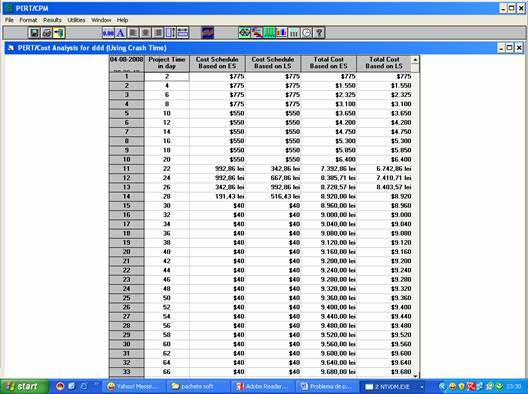Click the clock toolbar icon
The height and width of the screenshot is (394, 528).
click(x=306, y=33)
